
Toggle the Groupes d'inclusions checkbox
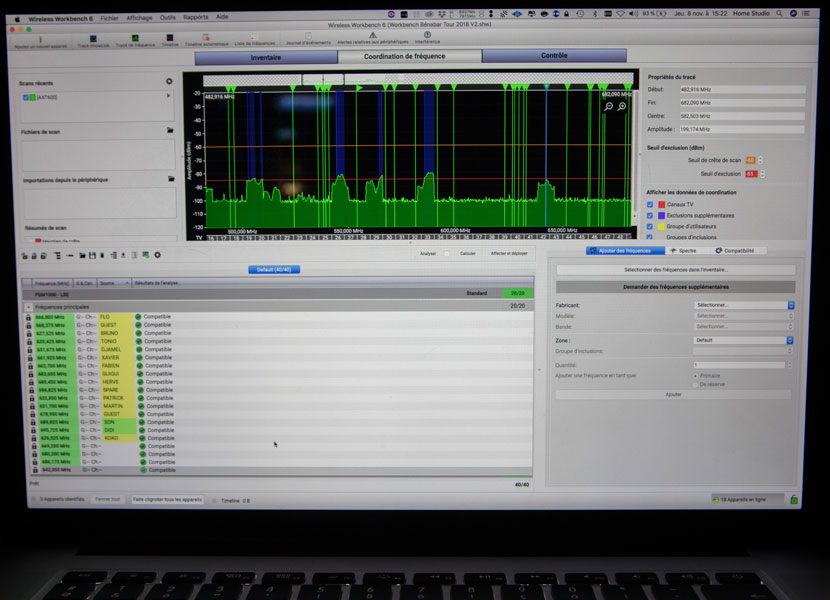tap(650, 237)
